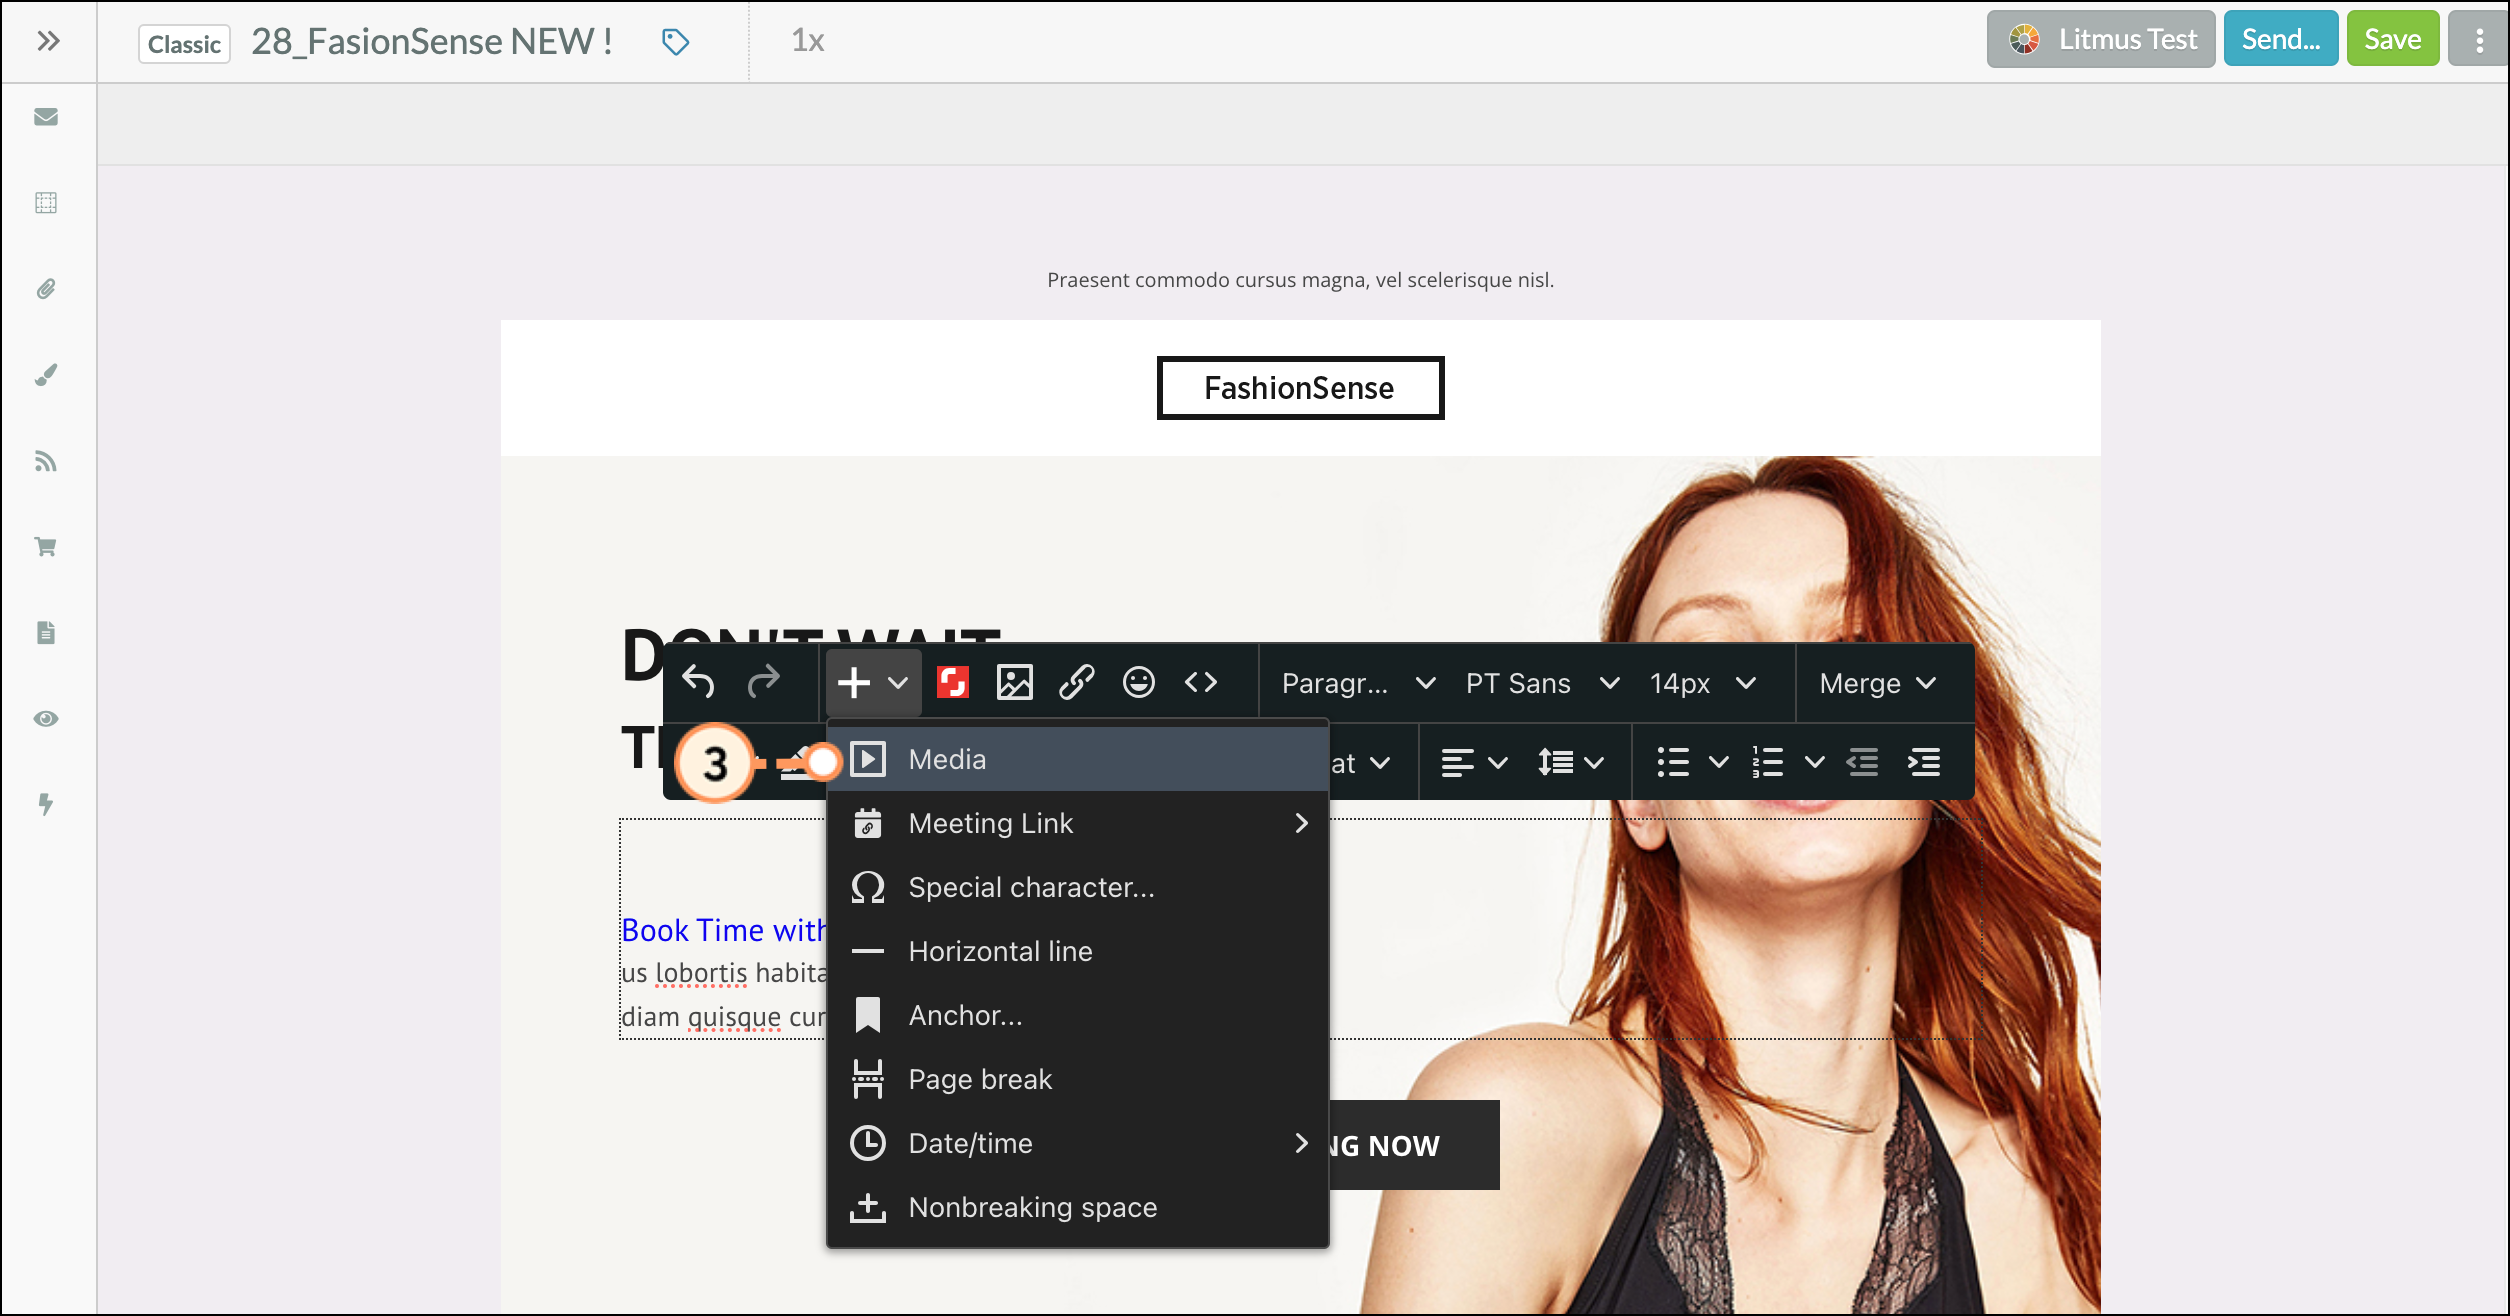Open the lightning bolt icon in sidebar
This screenshot has width=2510, height=1316.
46,805
